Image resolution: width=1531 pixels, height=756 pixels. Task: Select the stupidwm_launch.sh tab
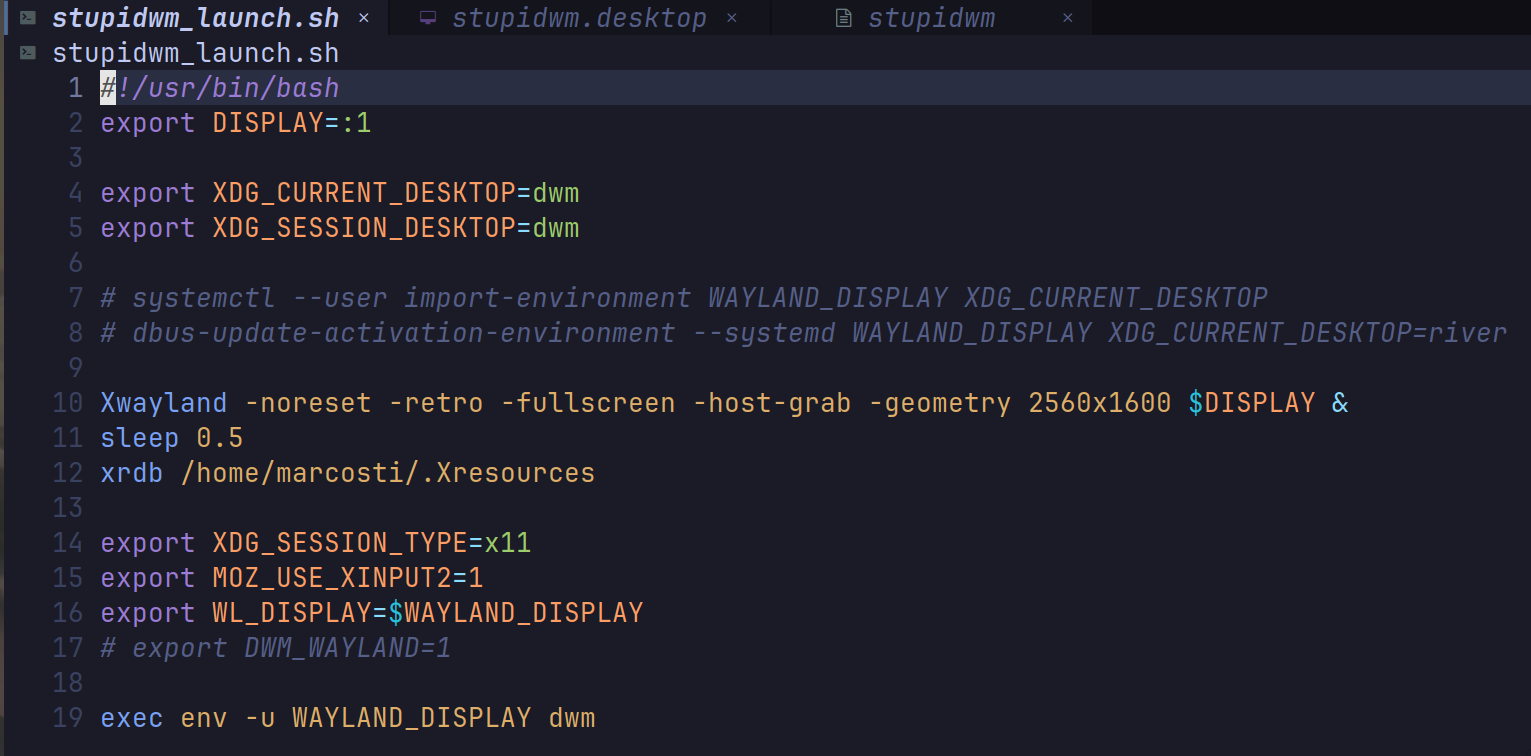(x=195, y=18)
